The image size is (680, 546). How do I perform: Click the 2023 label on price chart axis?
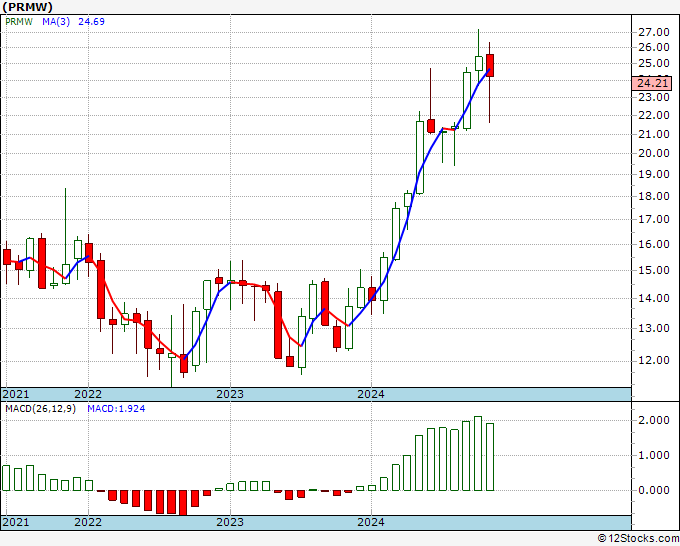(x=230, y=394)
